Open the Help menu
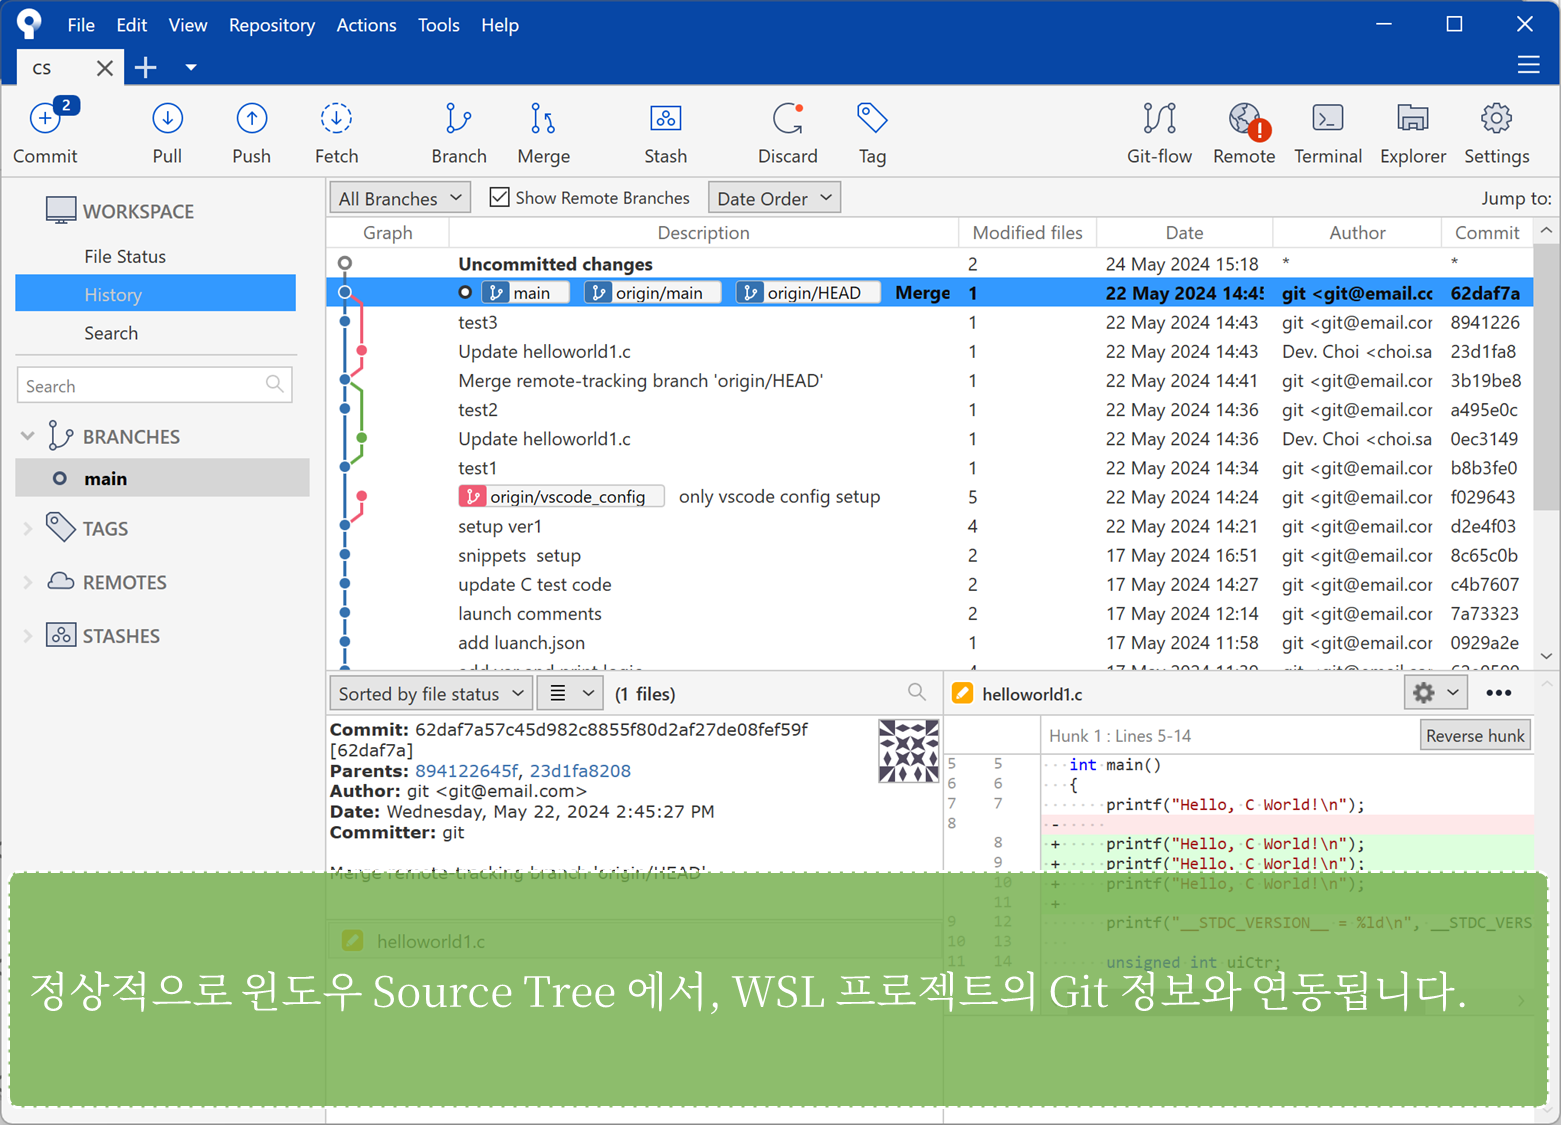Screen dimensions: 1561x1125 pyautogui.click(x=500, y=25)
